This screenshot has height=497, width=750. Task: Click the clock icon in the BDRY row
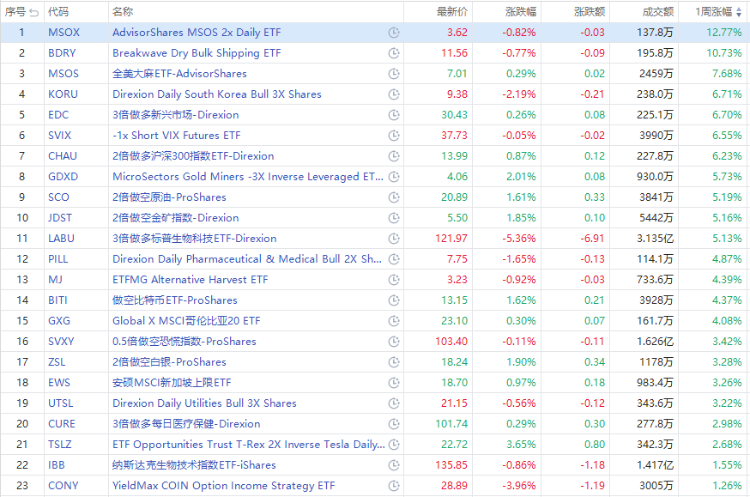pos(394,53)
